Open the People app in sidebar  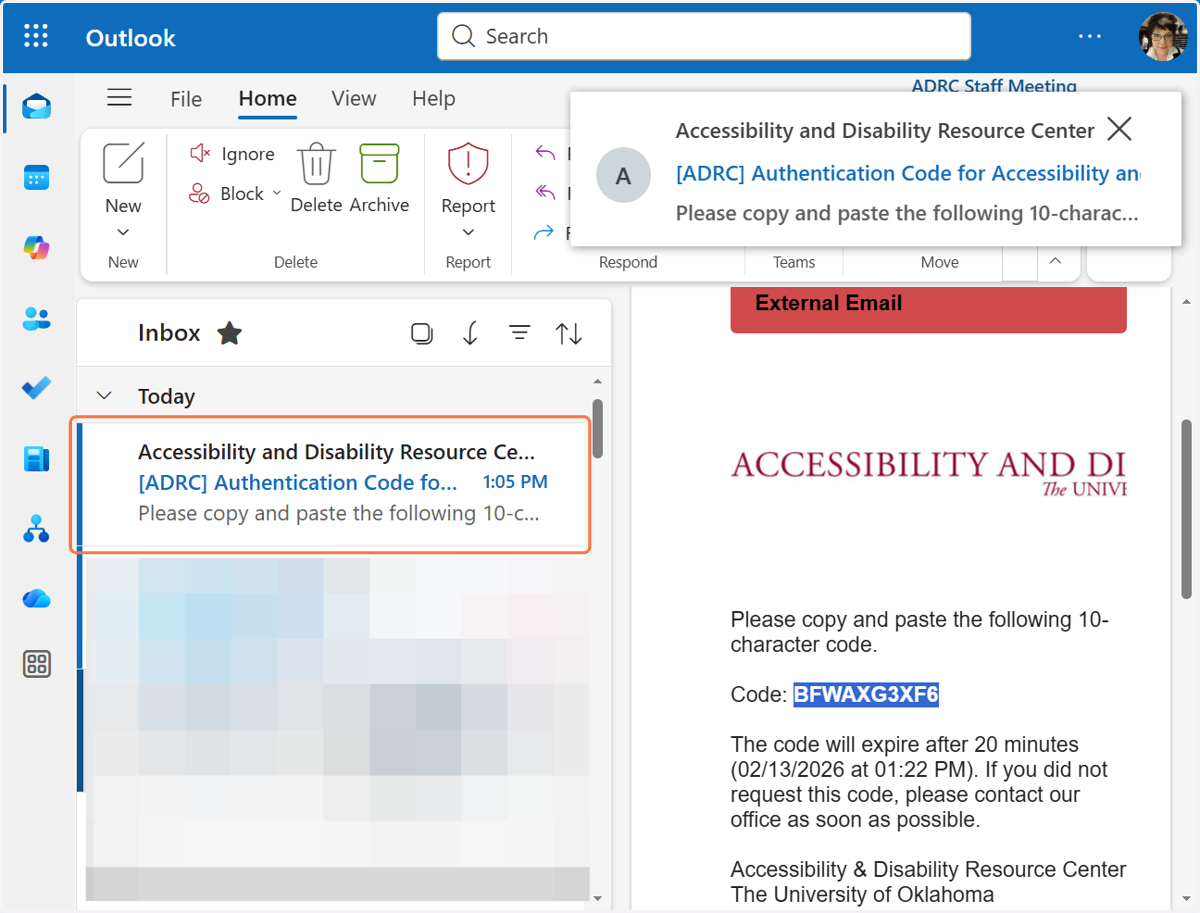tap(37, 319)
